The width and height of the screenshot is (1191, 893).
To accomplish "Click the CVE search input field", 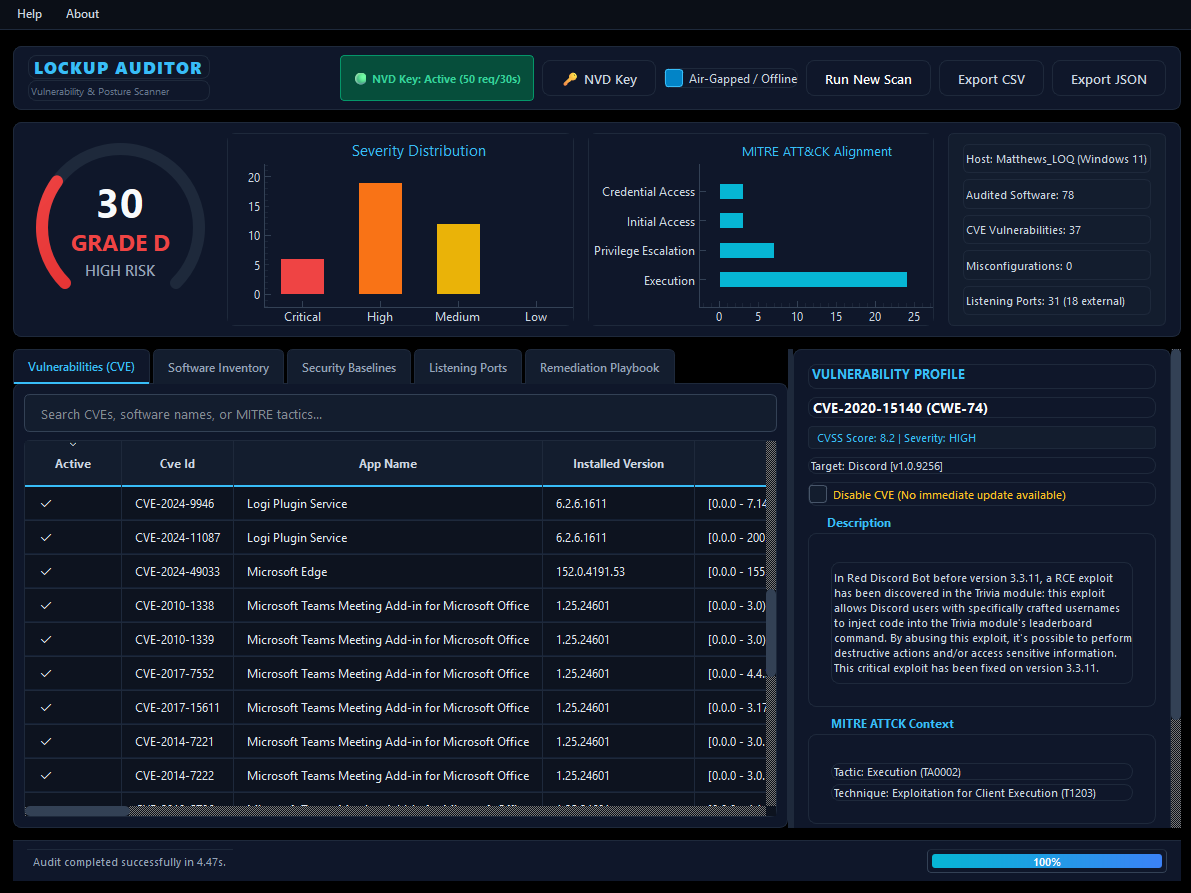I will point(400,414).
